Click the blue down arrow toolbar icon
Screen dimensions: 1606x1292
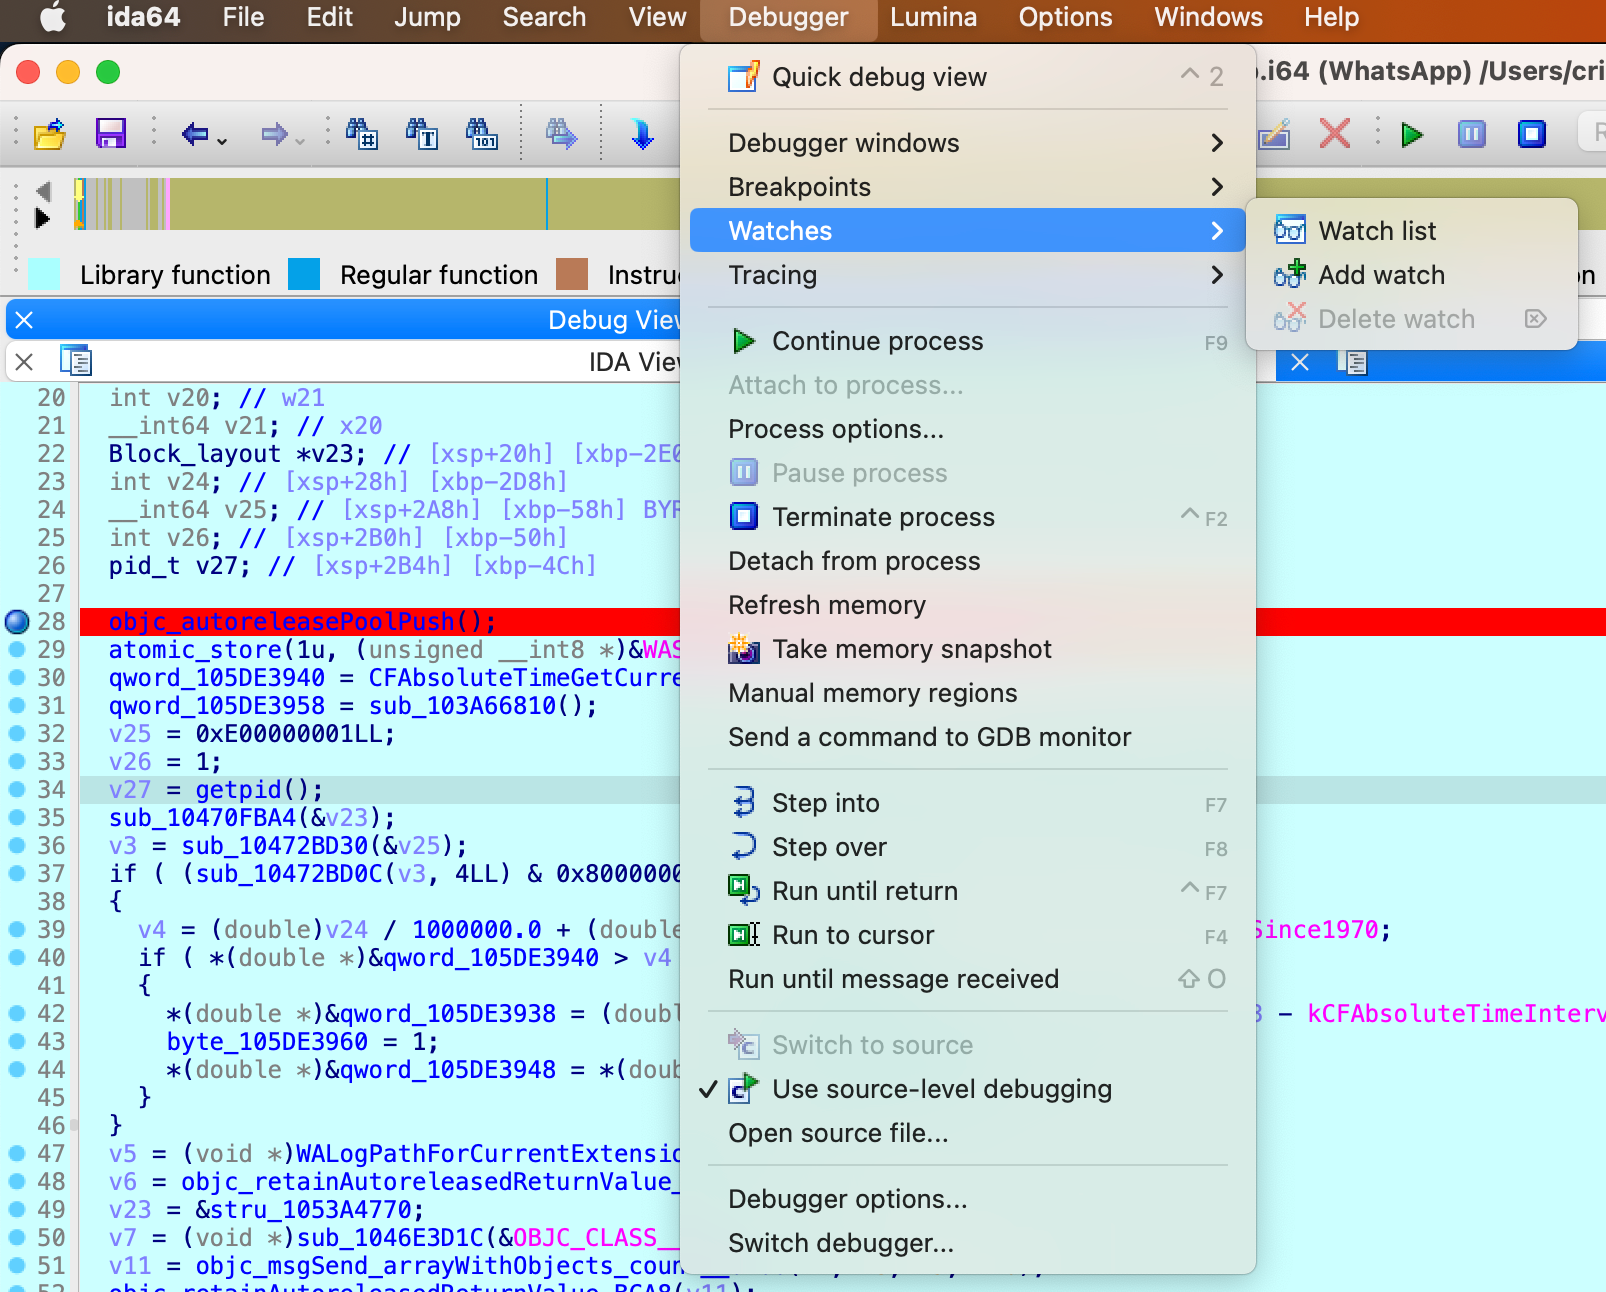tap(641, 134)
